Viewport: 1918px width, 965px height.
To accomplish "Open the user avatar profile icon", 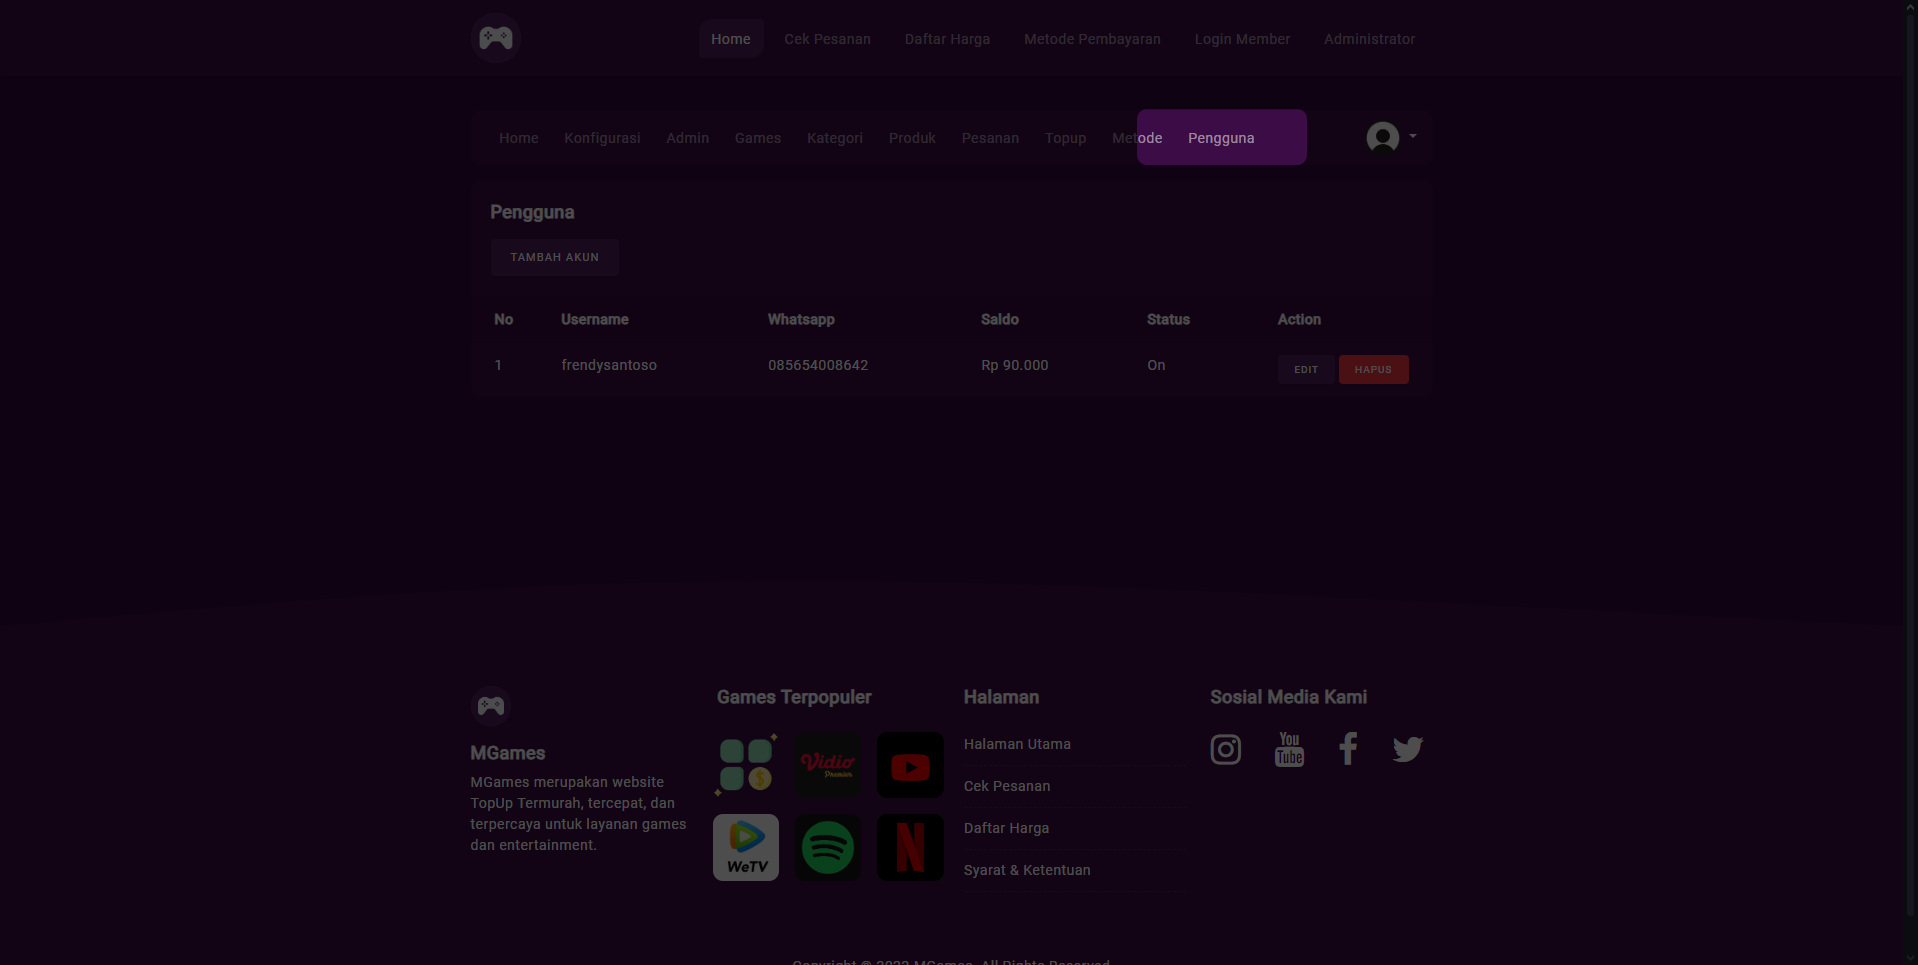I will pyautogui.click(x=1383, y=137).
